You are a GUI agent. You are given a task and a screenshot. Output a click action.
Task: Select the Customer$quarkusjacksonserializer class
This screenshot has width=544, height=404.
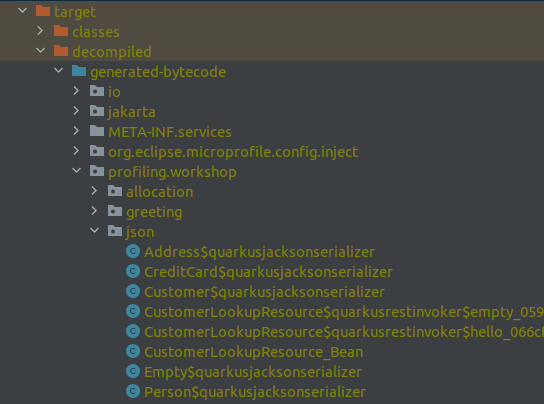tap(264, 292)
